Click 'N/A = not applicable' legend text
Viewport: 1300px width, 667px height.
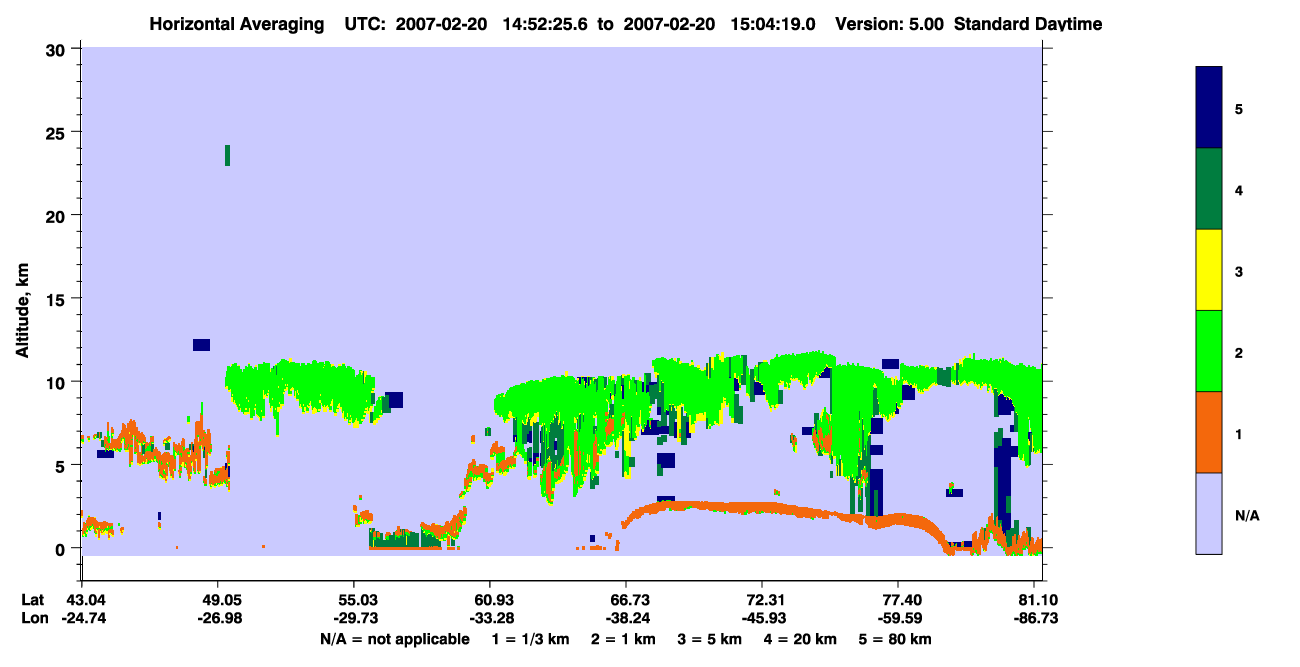[x=394, y=639]
